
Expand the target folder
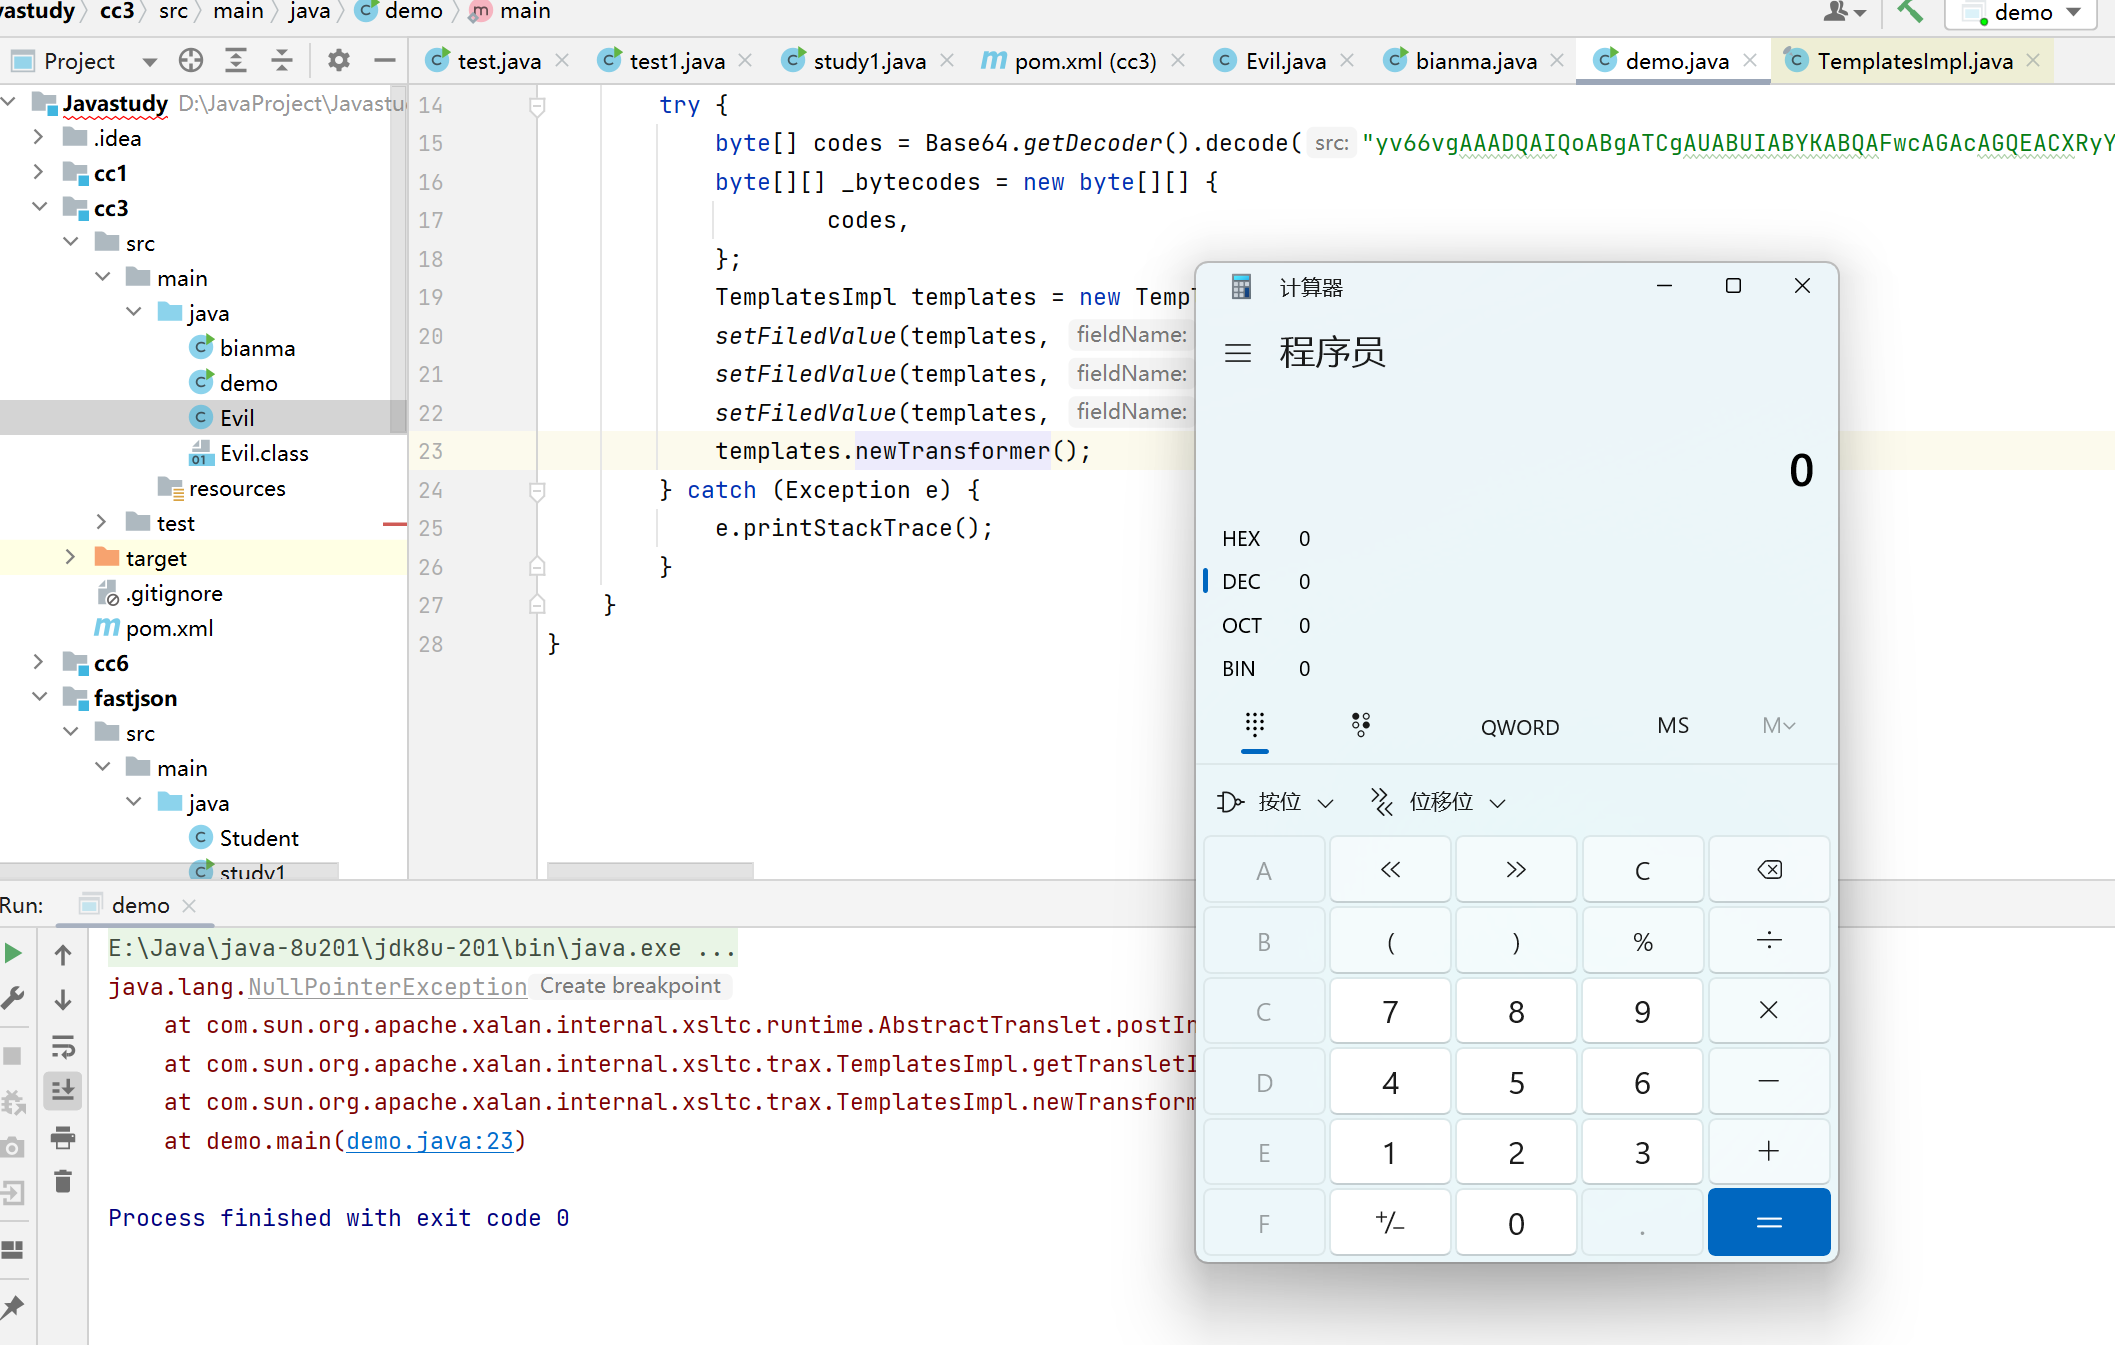(70, 557)
